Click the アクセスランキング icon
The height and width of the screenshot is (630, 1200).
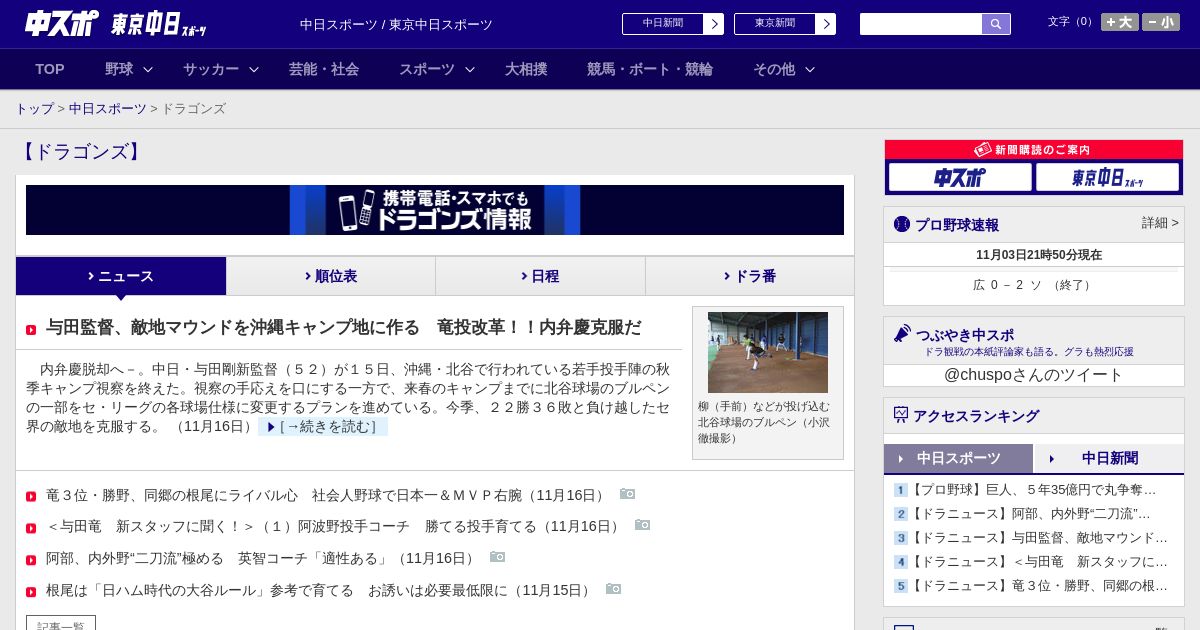click(901, 415)
